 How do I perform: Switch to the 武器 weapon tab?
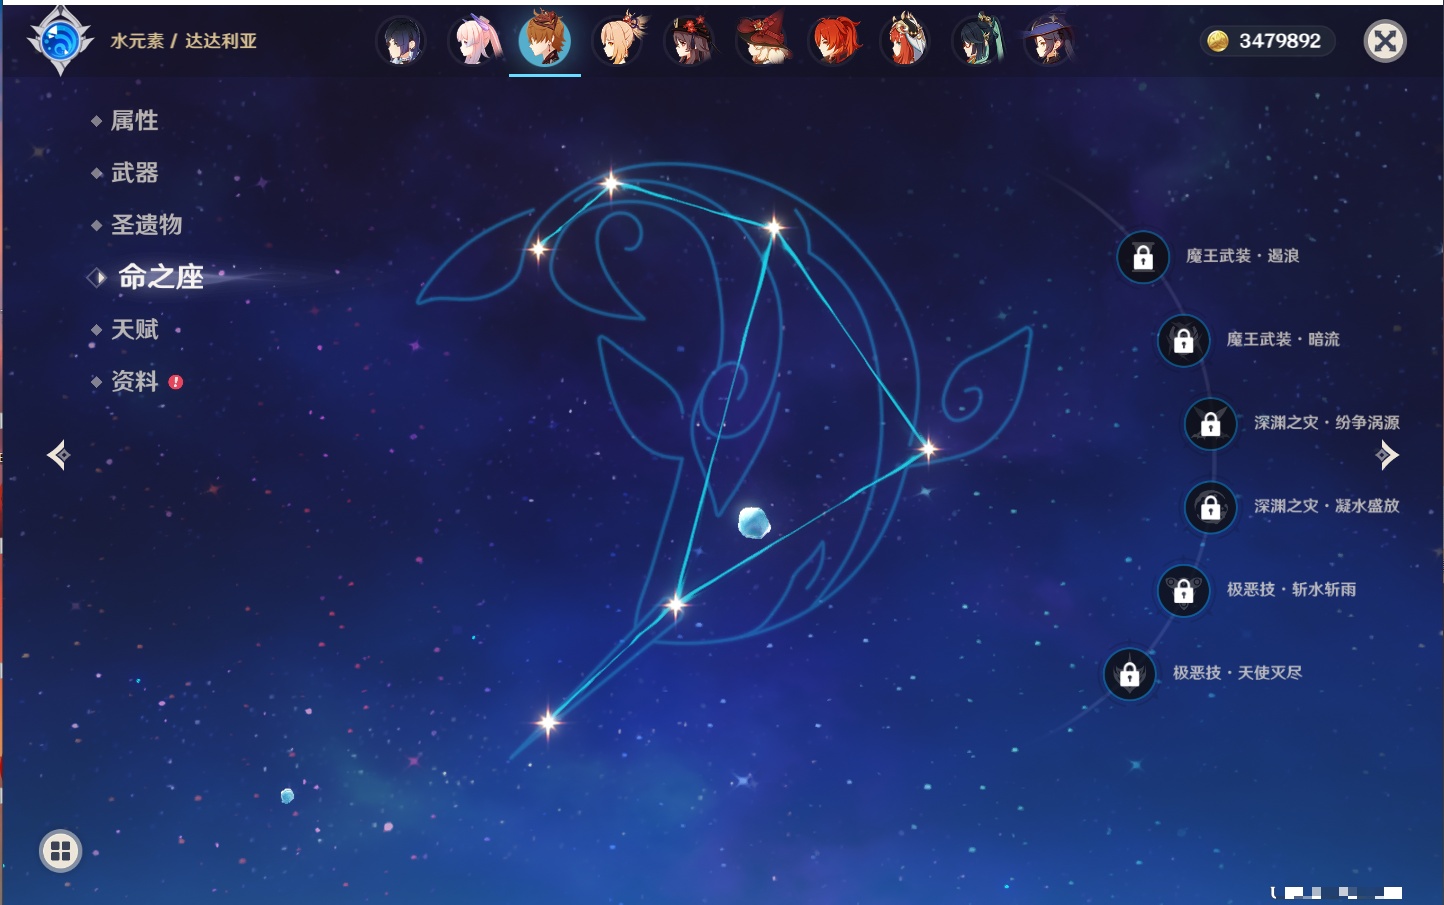[134, 173]
